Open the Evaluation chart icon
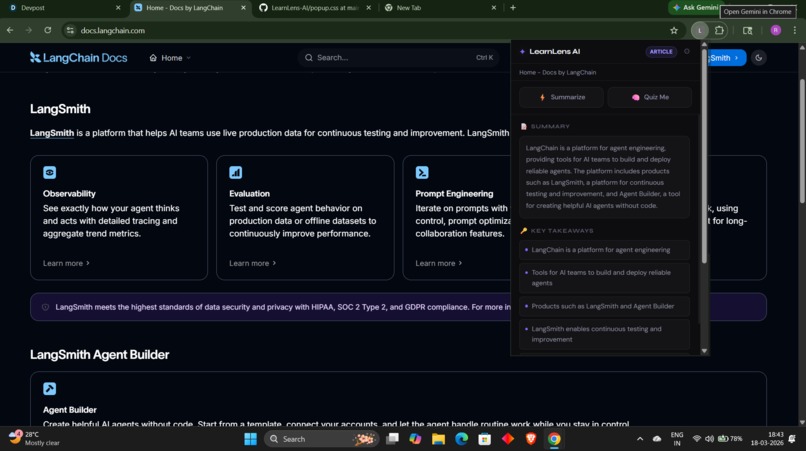Image resolution: width=806 pixels, height=451 pixels. 235,172
